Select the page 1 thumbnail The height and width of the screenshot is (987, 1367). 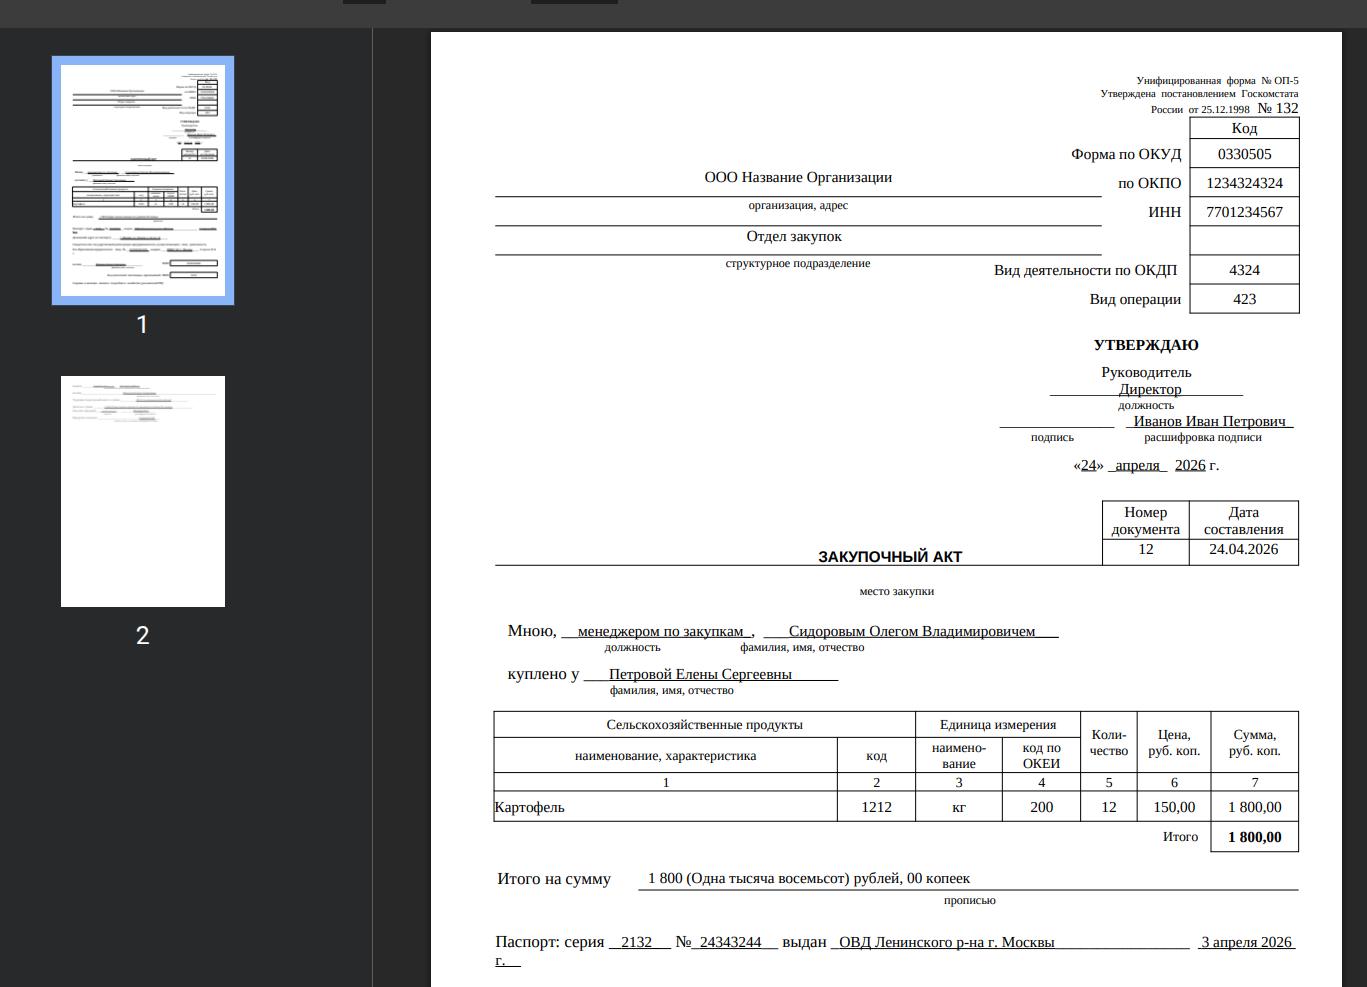[143, 180]
